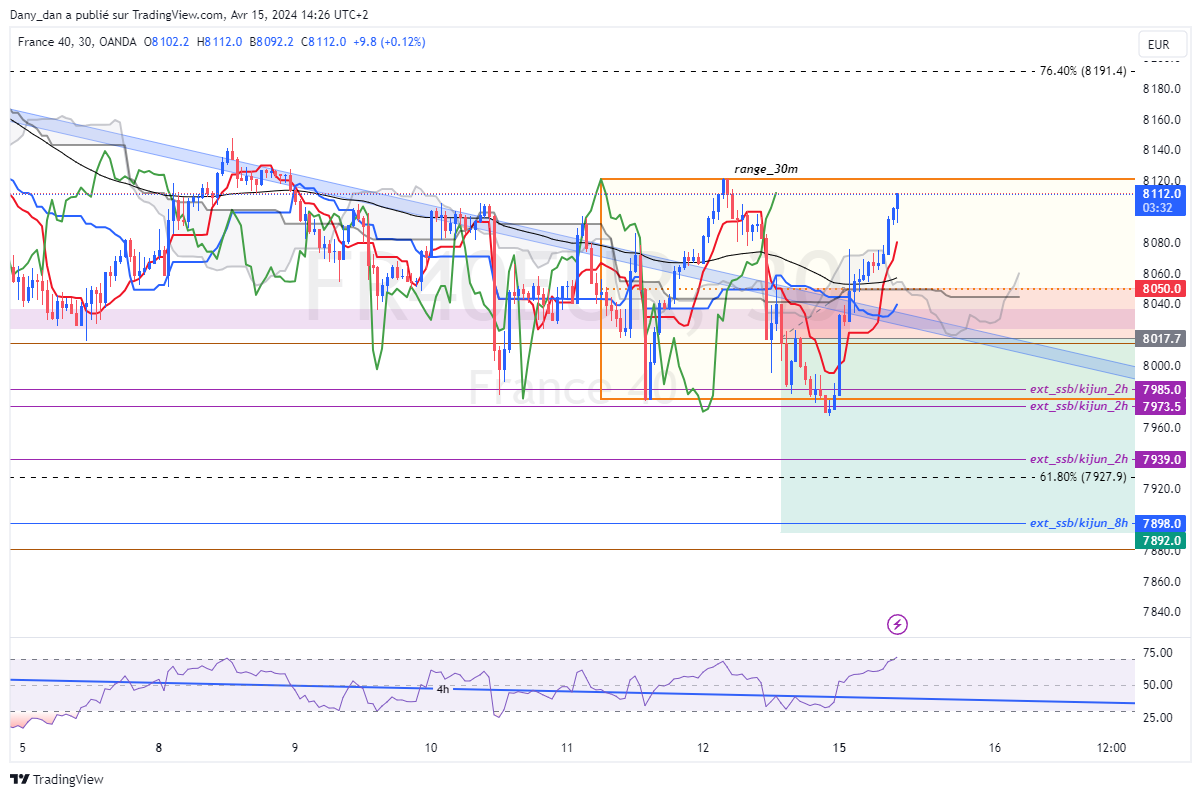Select the France 40, 30, OANDA symbol title
The image size is (1201, 797).
point(78,42)
